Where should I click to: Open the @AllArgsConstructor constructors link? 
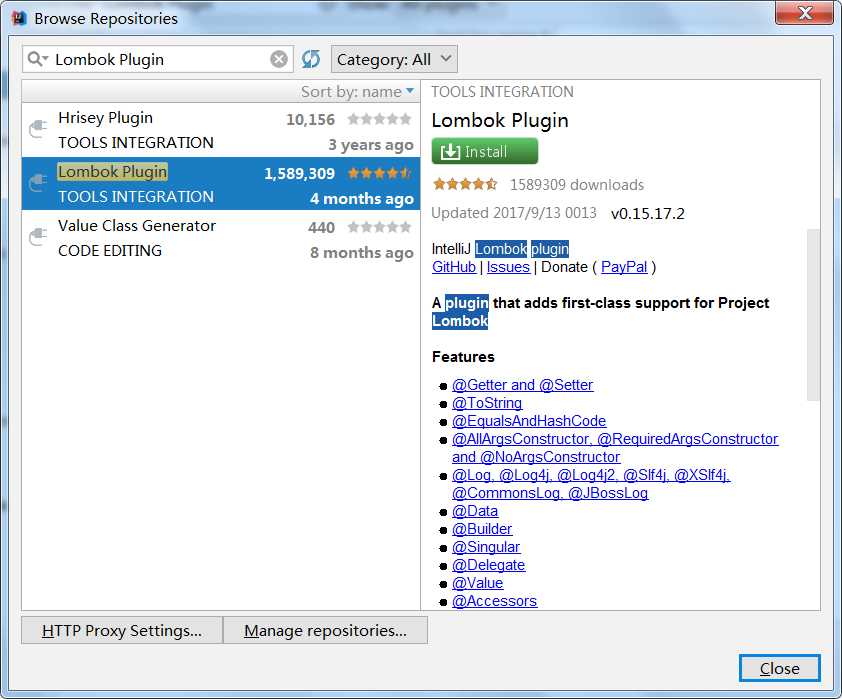coord(615,448)
